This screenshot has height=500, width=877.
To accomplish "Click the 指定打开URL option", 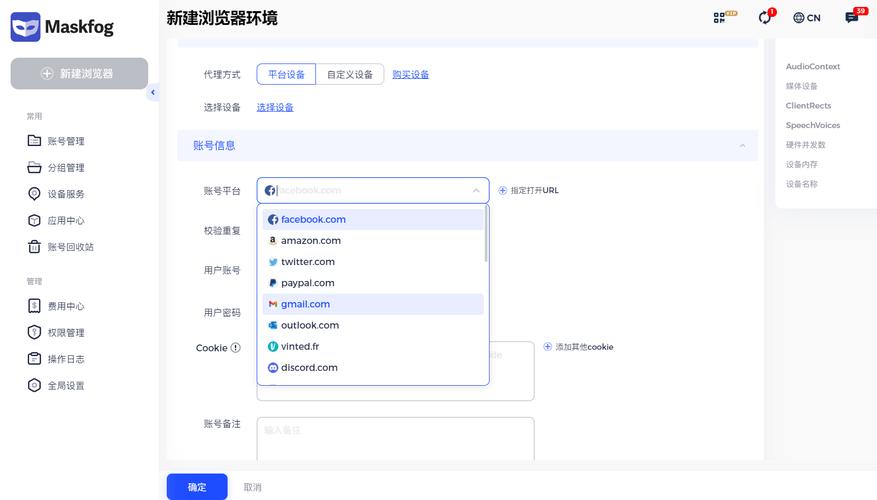I will [x=529, y=190].
